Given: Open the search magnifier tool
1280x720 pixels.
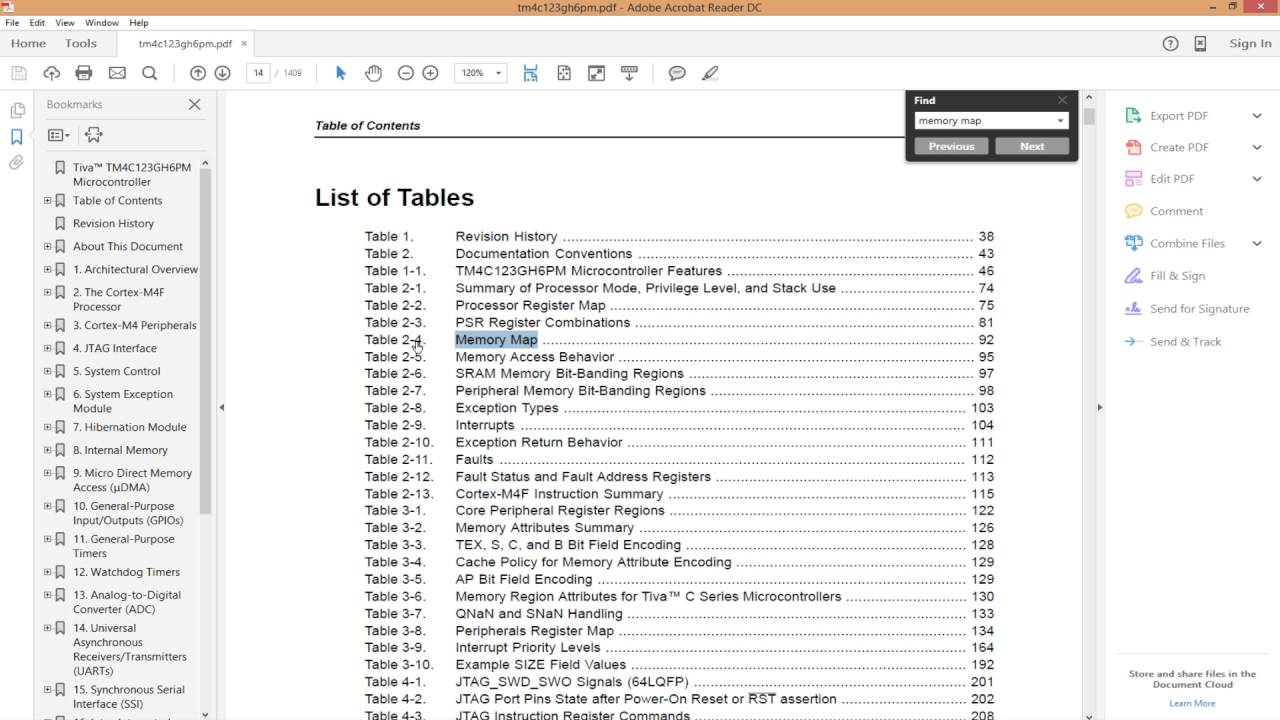Looking at the screenshot, I should coord(150,73).
